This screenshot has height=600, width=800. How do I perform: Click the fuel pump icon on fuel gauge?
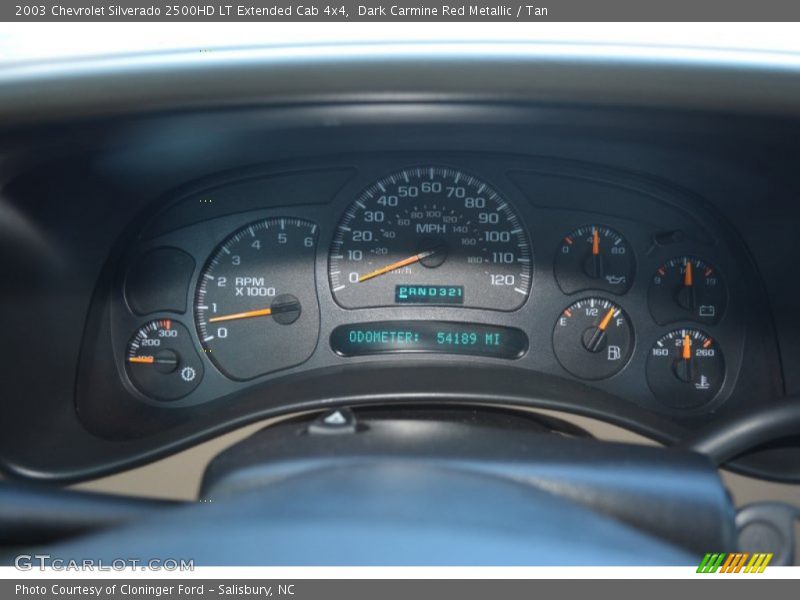614,353
